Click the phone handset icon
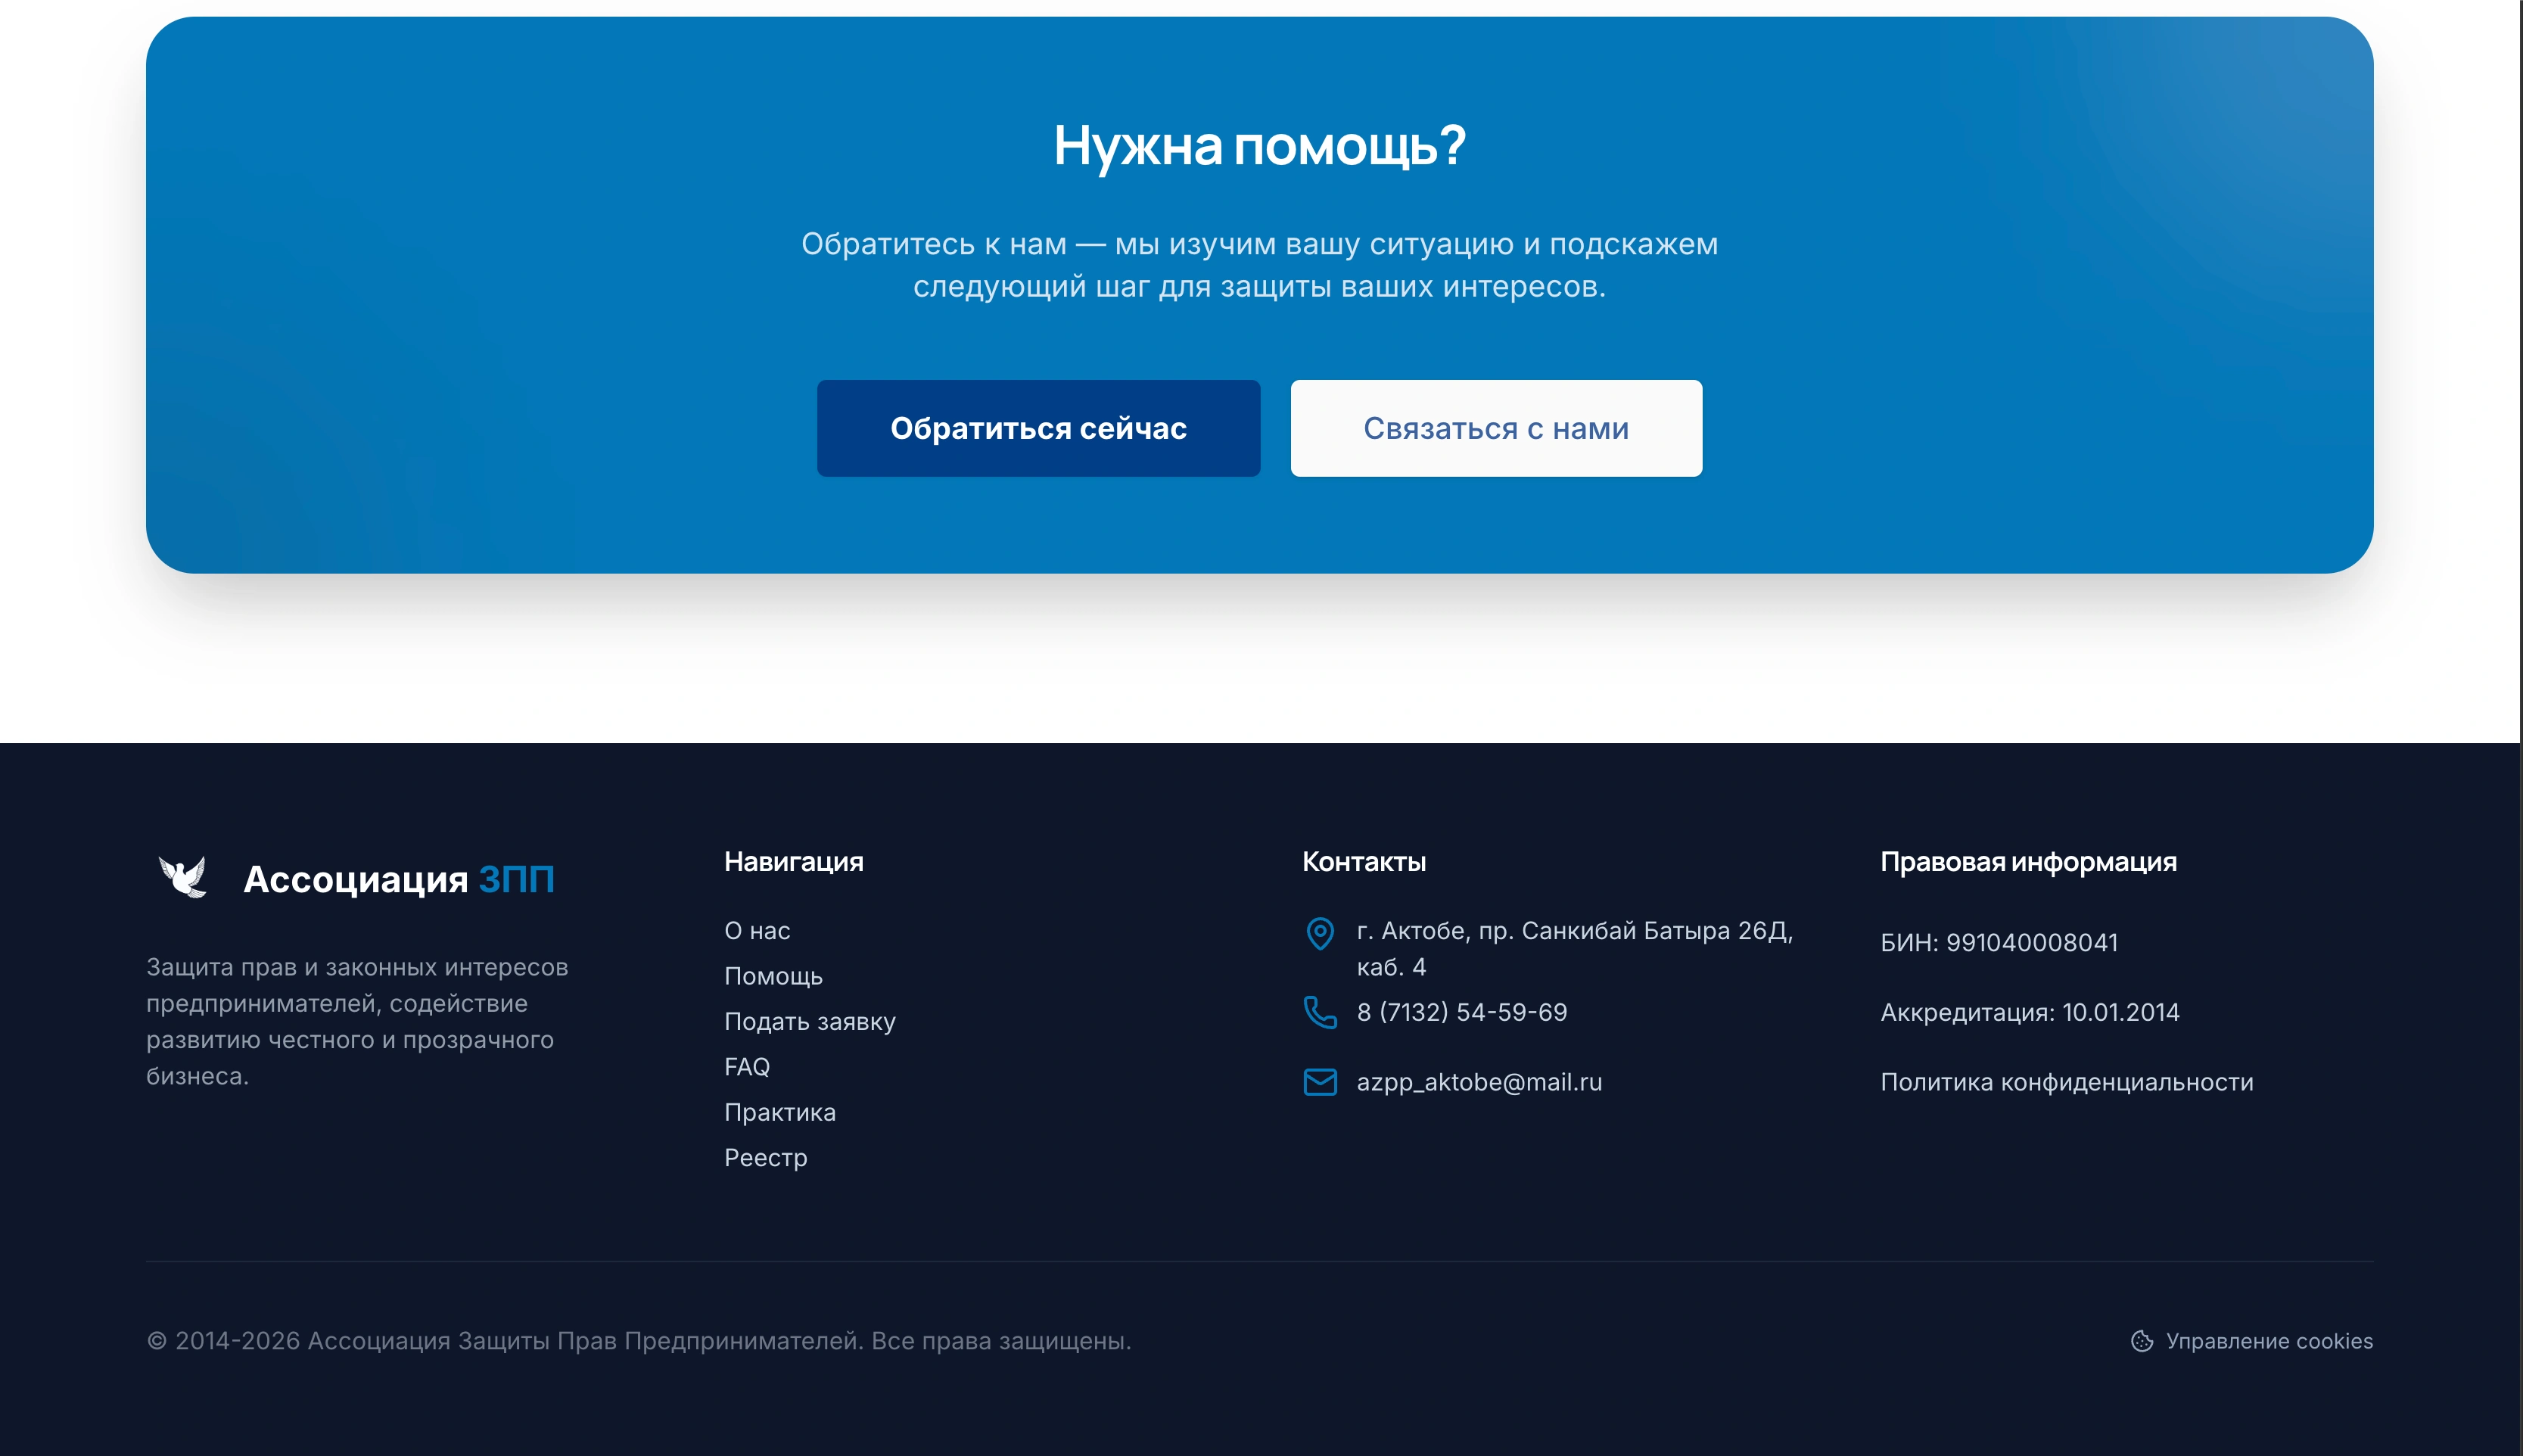2523x1456 pixels. [1320, 1012]
